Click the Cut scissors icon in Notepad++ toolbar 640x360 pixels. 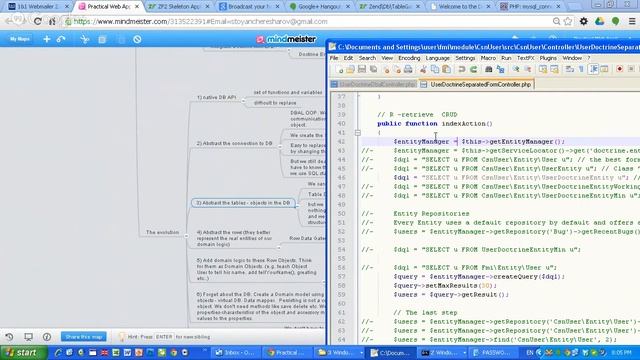(423, 70)
